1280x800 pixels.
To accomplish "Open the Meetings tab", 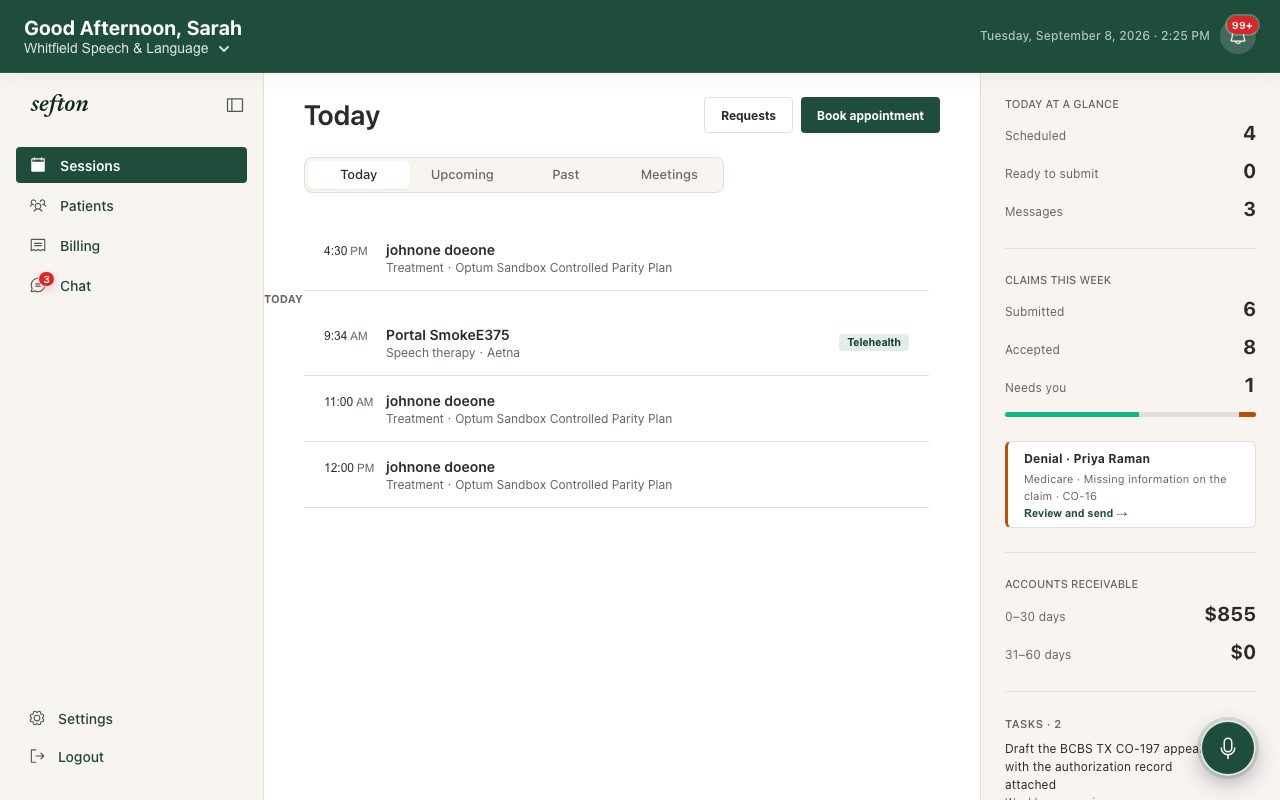I will (x=669, y=174).
